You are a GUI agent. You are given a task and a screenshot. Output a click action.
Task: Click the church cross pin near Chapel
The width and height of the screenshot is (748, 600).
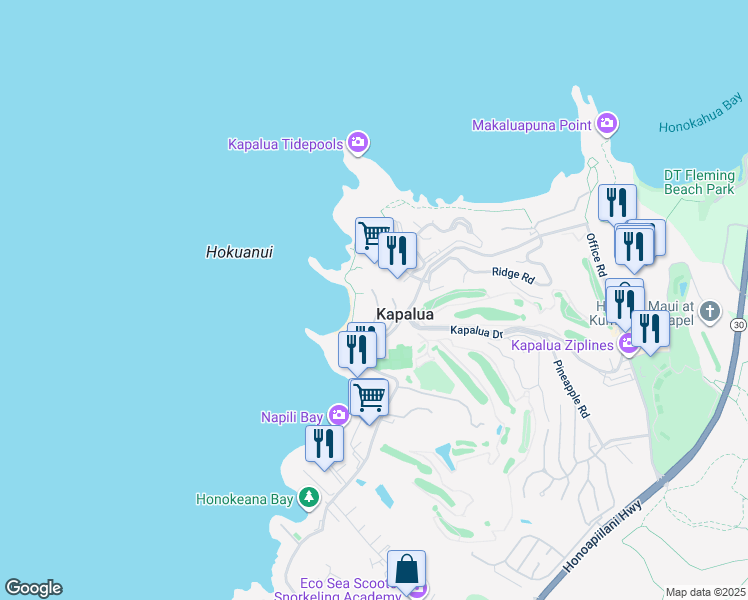[710, 312]
